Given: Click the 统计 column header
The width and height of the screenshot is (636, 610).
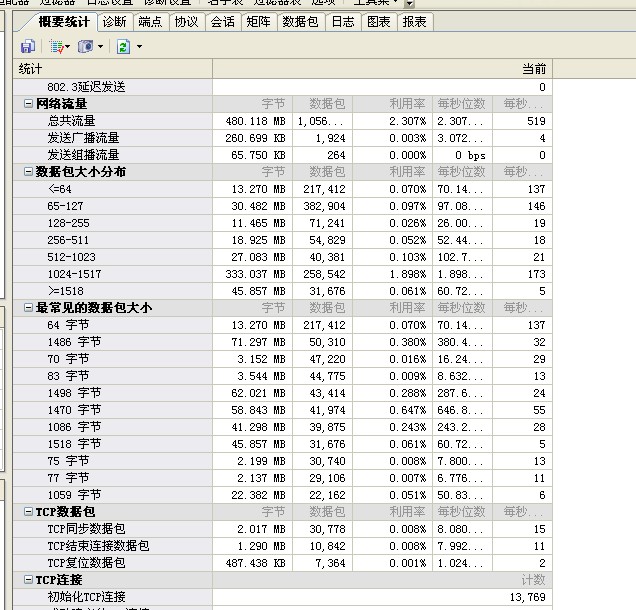Looking at the screenshot, I should click(x=112, y=69).
